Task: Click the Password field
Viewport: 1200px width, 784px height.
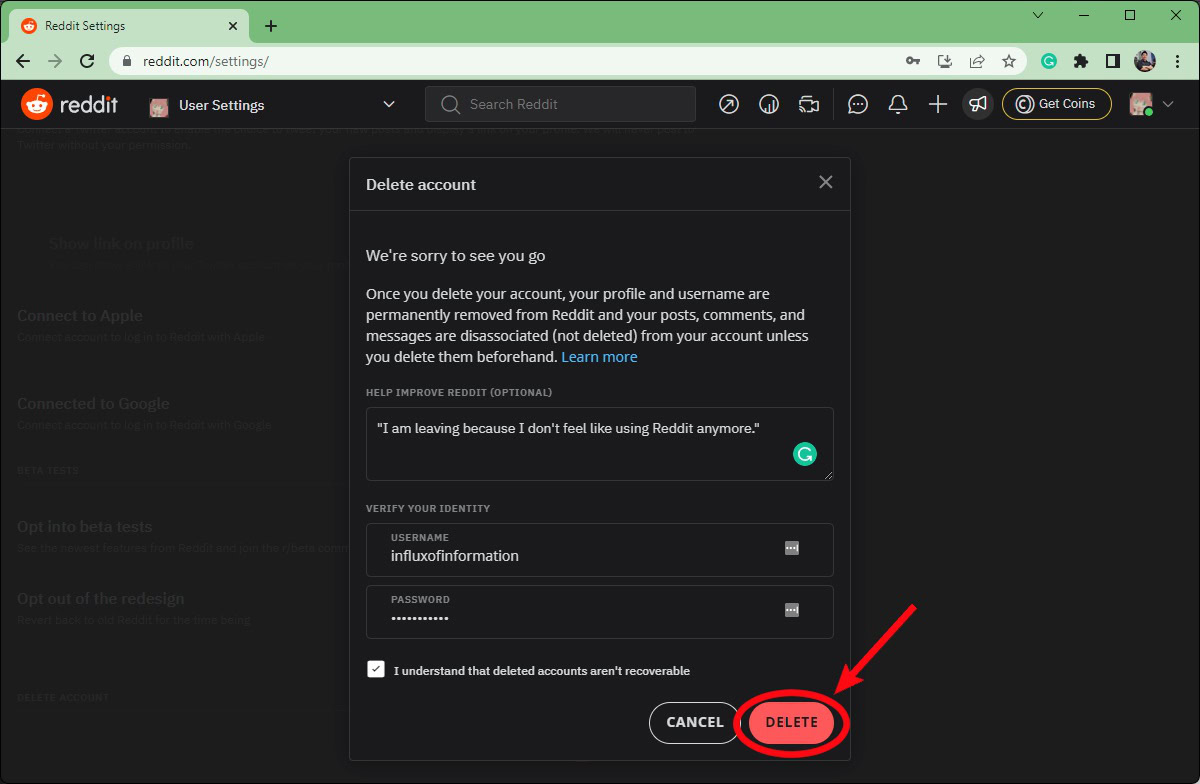Action: tap(599, 611)
